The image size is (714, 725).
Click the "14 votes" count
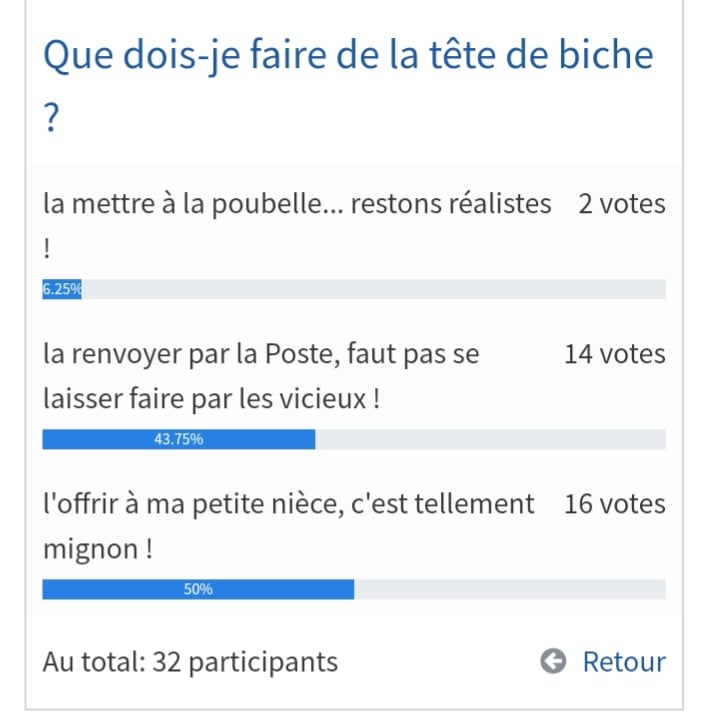pyautogui.click(x=614, y=354)
